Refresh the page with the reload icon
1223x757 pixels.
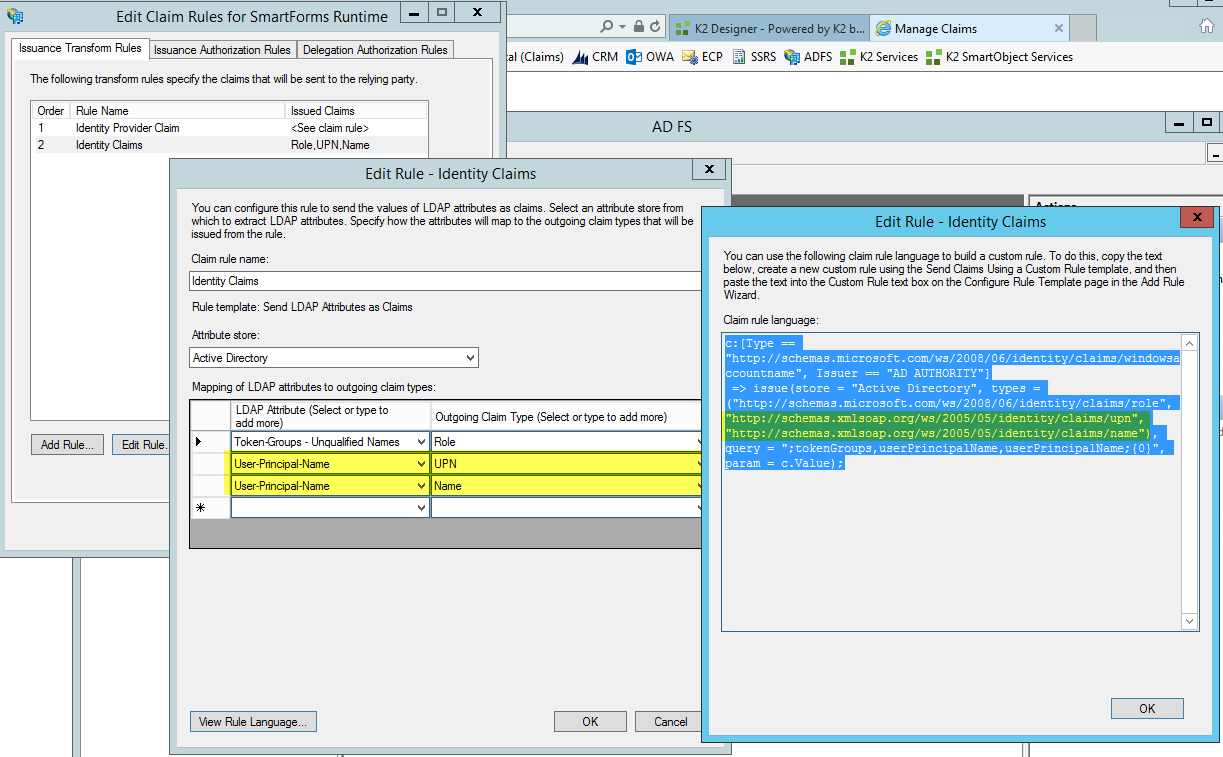tap(655, 27)
